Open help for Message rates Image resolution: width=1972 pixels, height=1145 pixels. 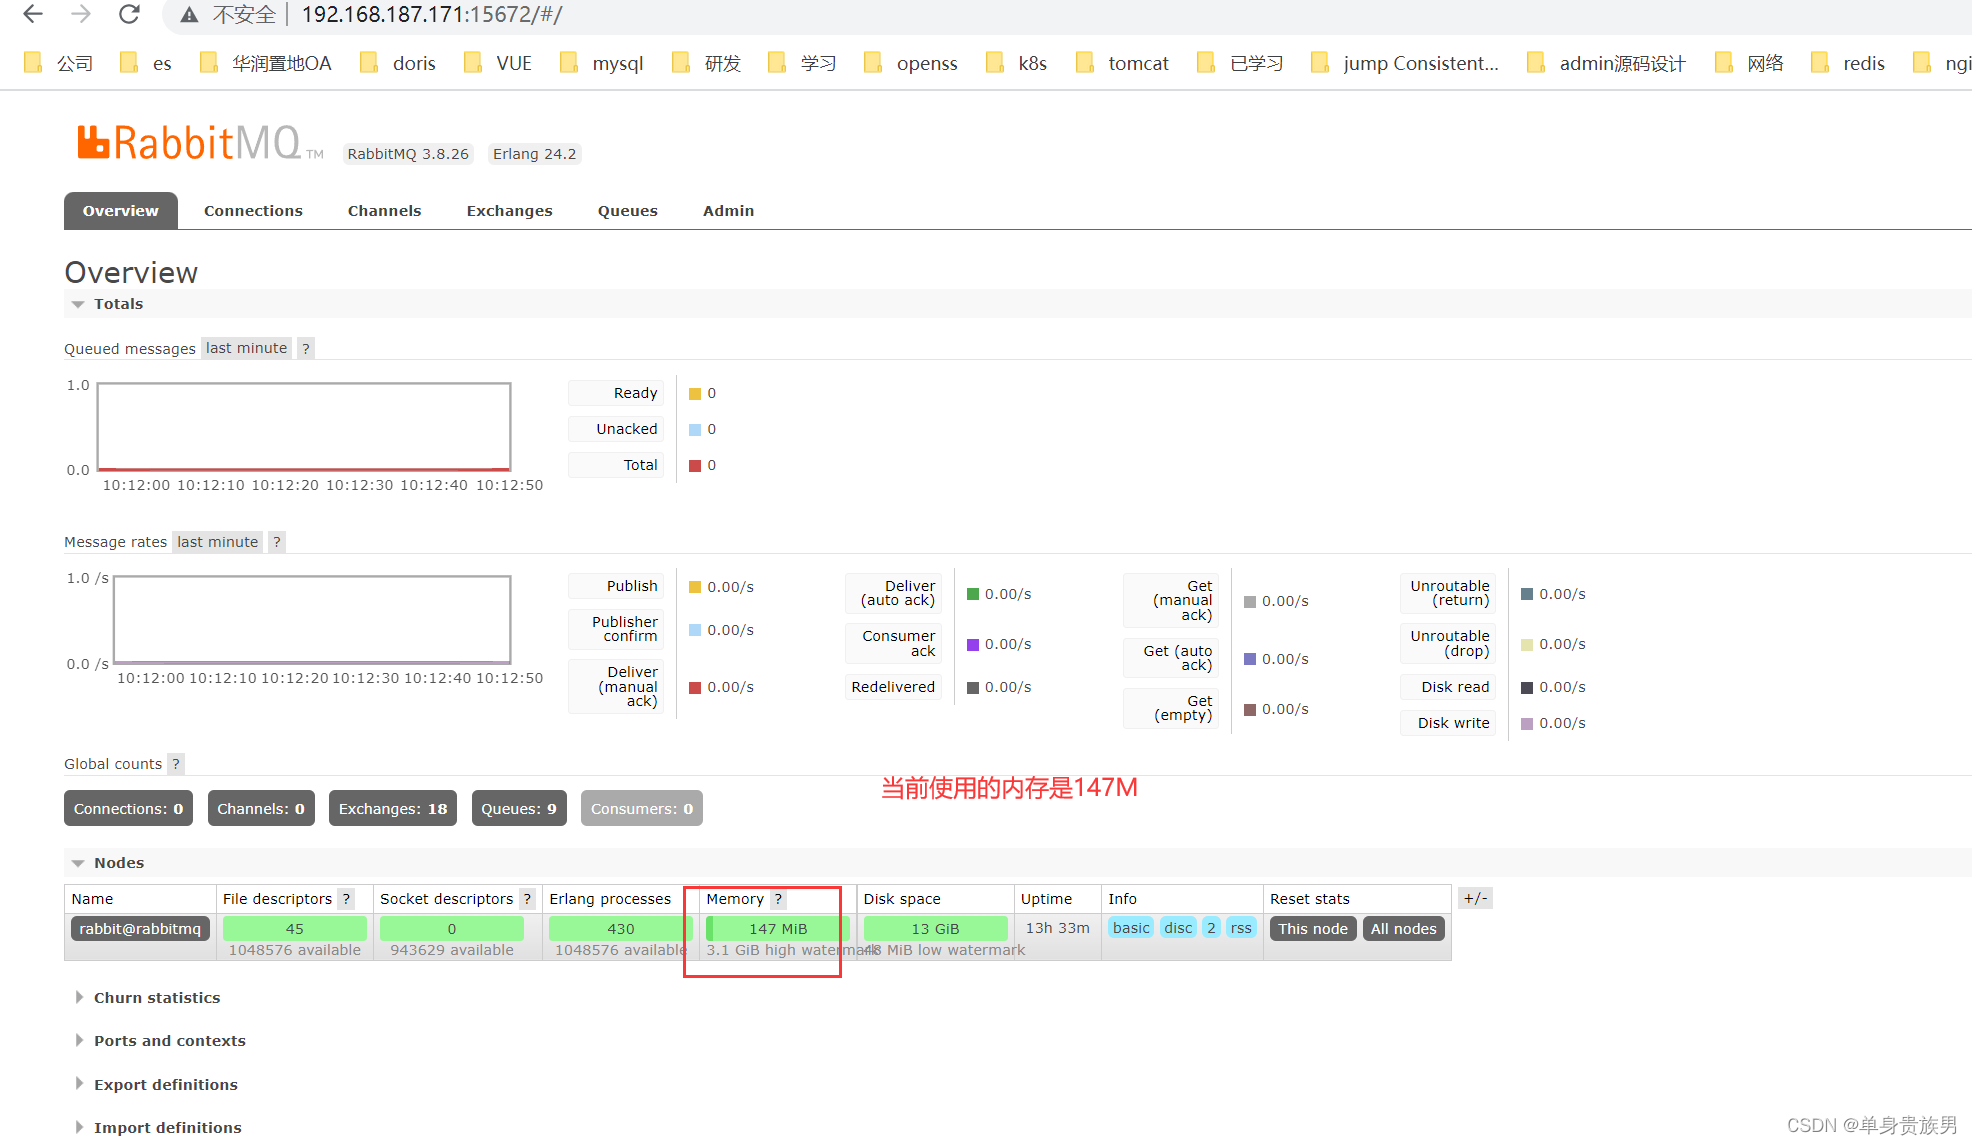(x=277, y=542)
